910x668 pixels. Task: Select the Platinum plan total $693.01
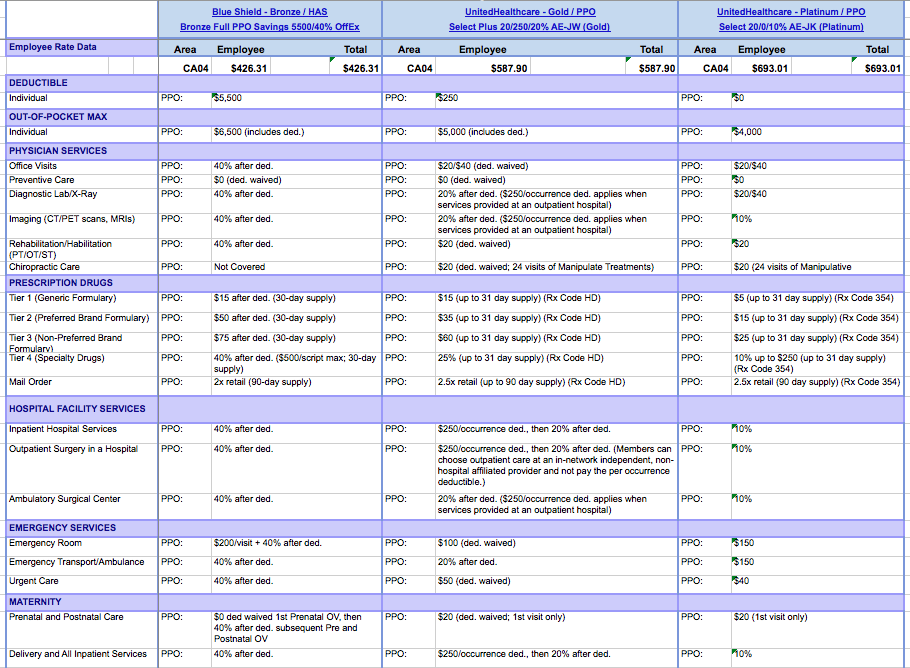pos(877,68)
